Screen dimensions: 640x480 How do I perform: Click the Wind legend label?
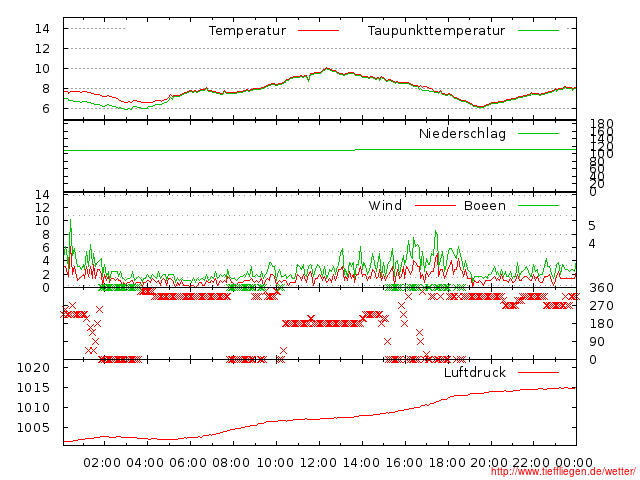coord(385,205)
